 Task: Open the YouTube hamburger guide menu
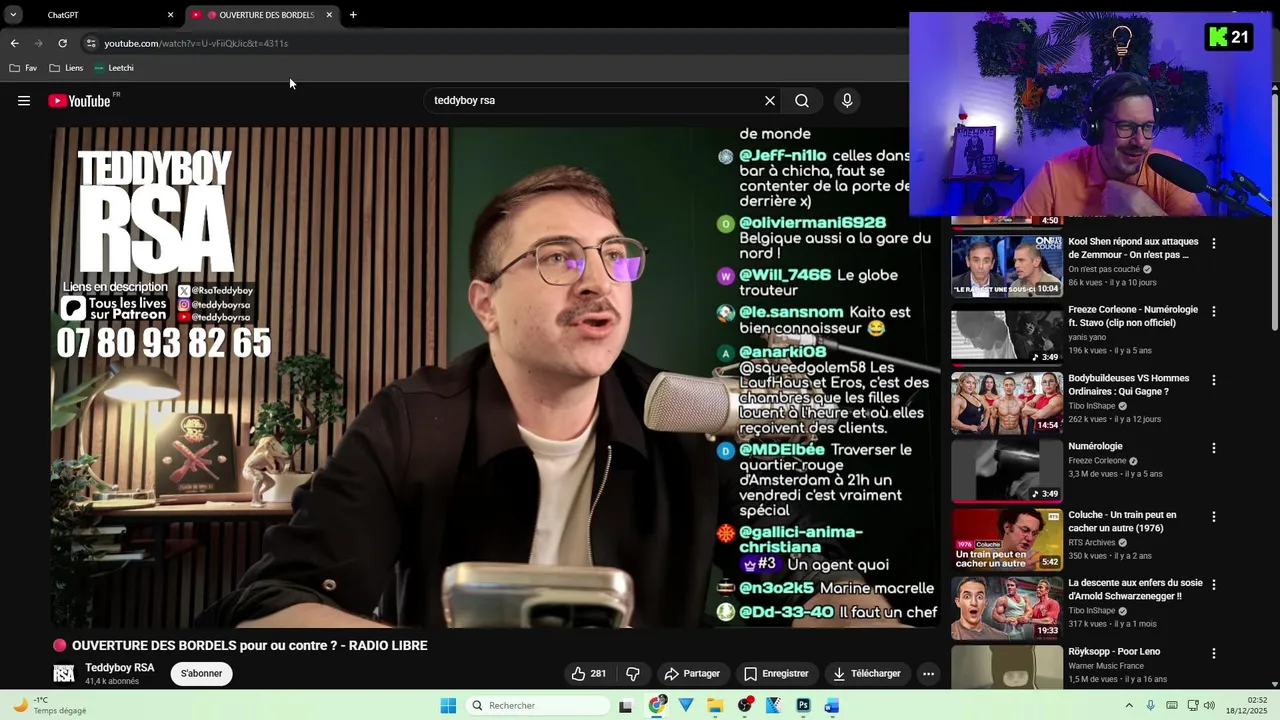24,101
